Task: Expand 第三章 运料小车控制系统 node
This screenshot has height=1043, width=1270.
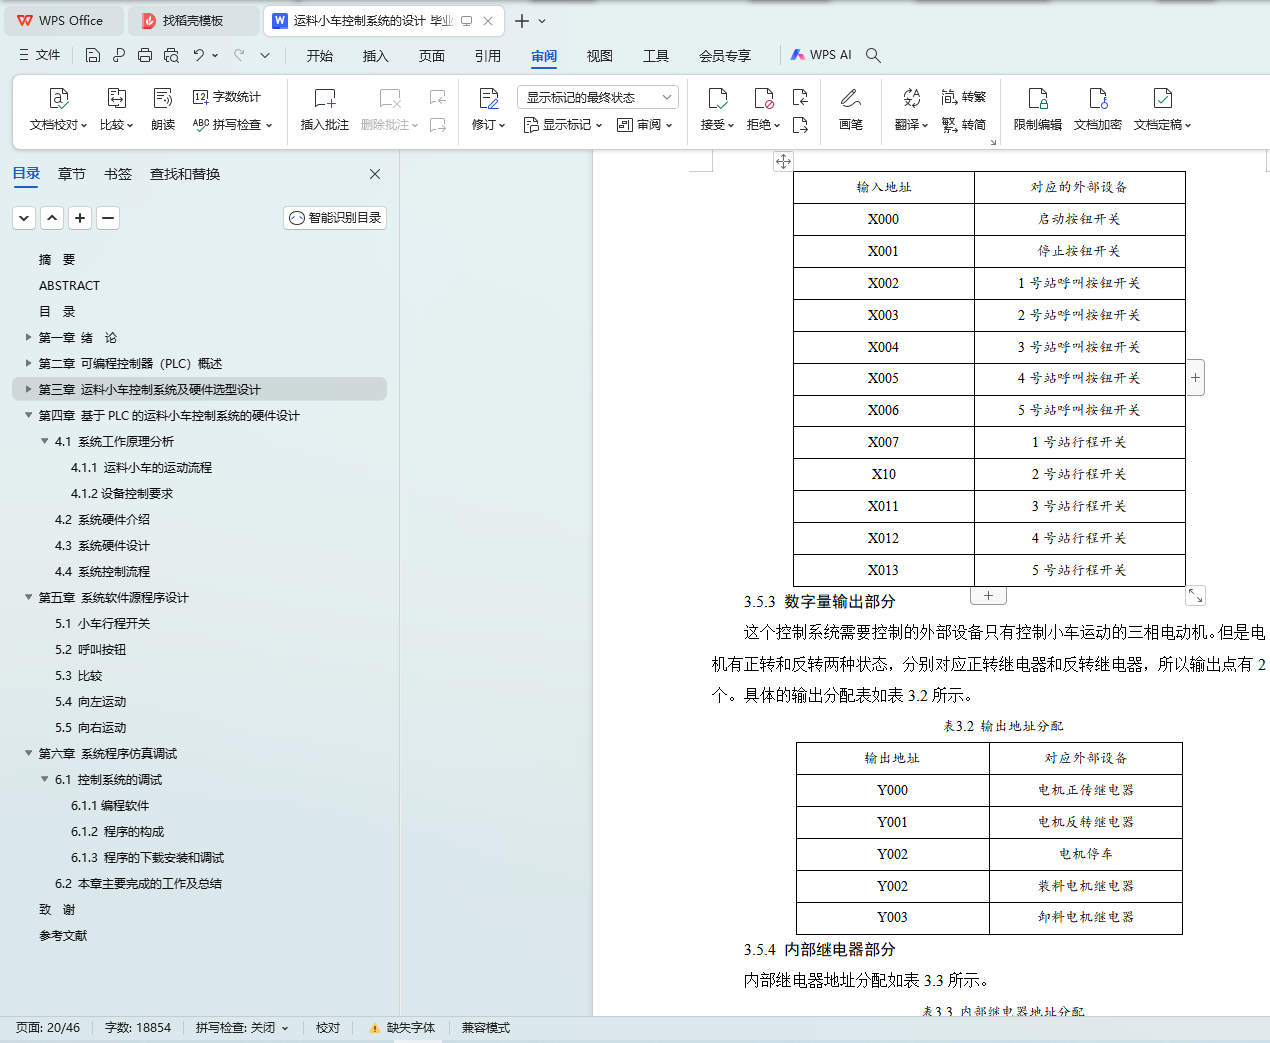Action: (28, 389)
